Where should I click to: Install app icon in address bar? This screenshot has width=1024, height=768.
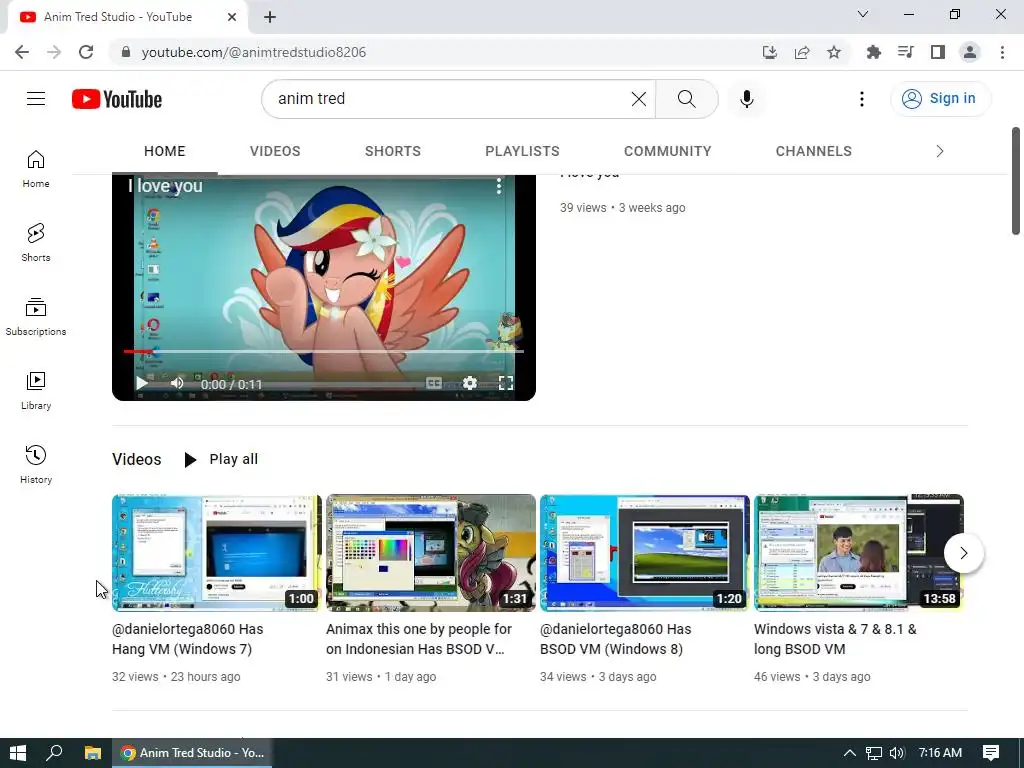coord(770,52)
